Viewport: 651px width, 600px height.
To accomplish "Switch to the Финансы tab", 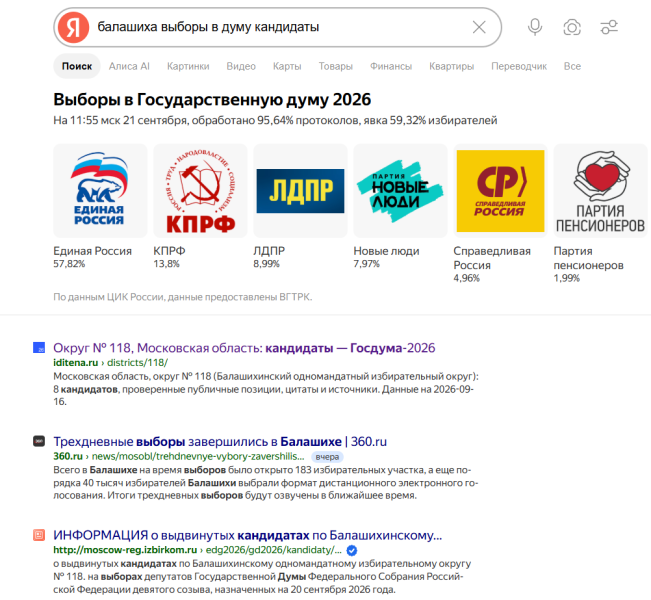I will pos(391,66).
